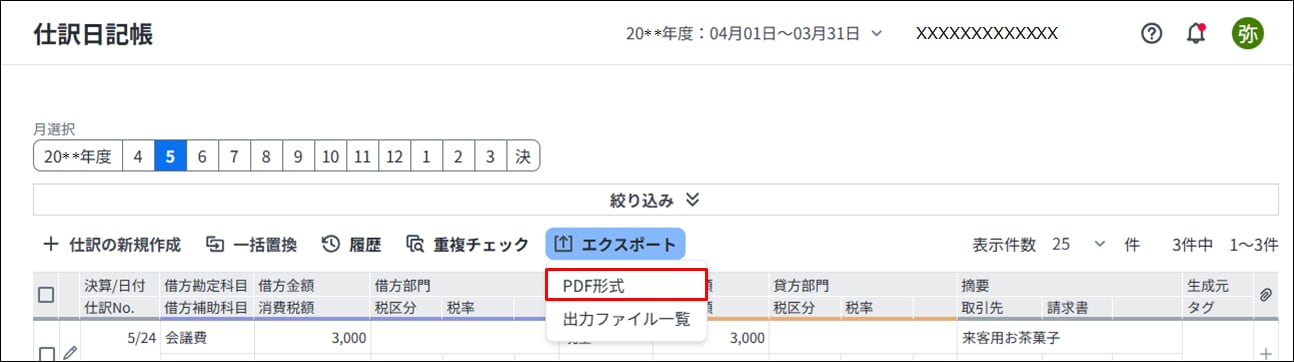The width and height of the screenshot is (1294, 362).
Task: Open the fiscal year period dropdown
Action: click(x=754, y=33)
